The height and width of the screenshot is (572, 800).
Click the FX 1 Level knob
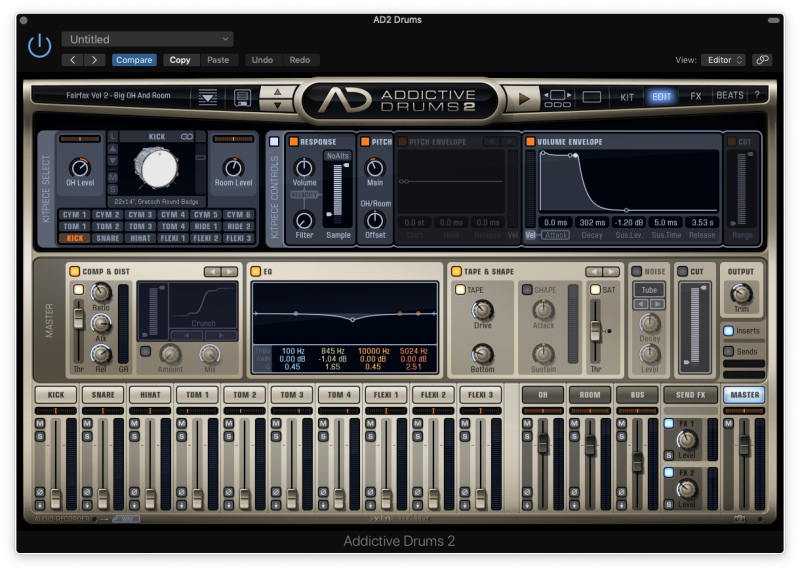687,440
